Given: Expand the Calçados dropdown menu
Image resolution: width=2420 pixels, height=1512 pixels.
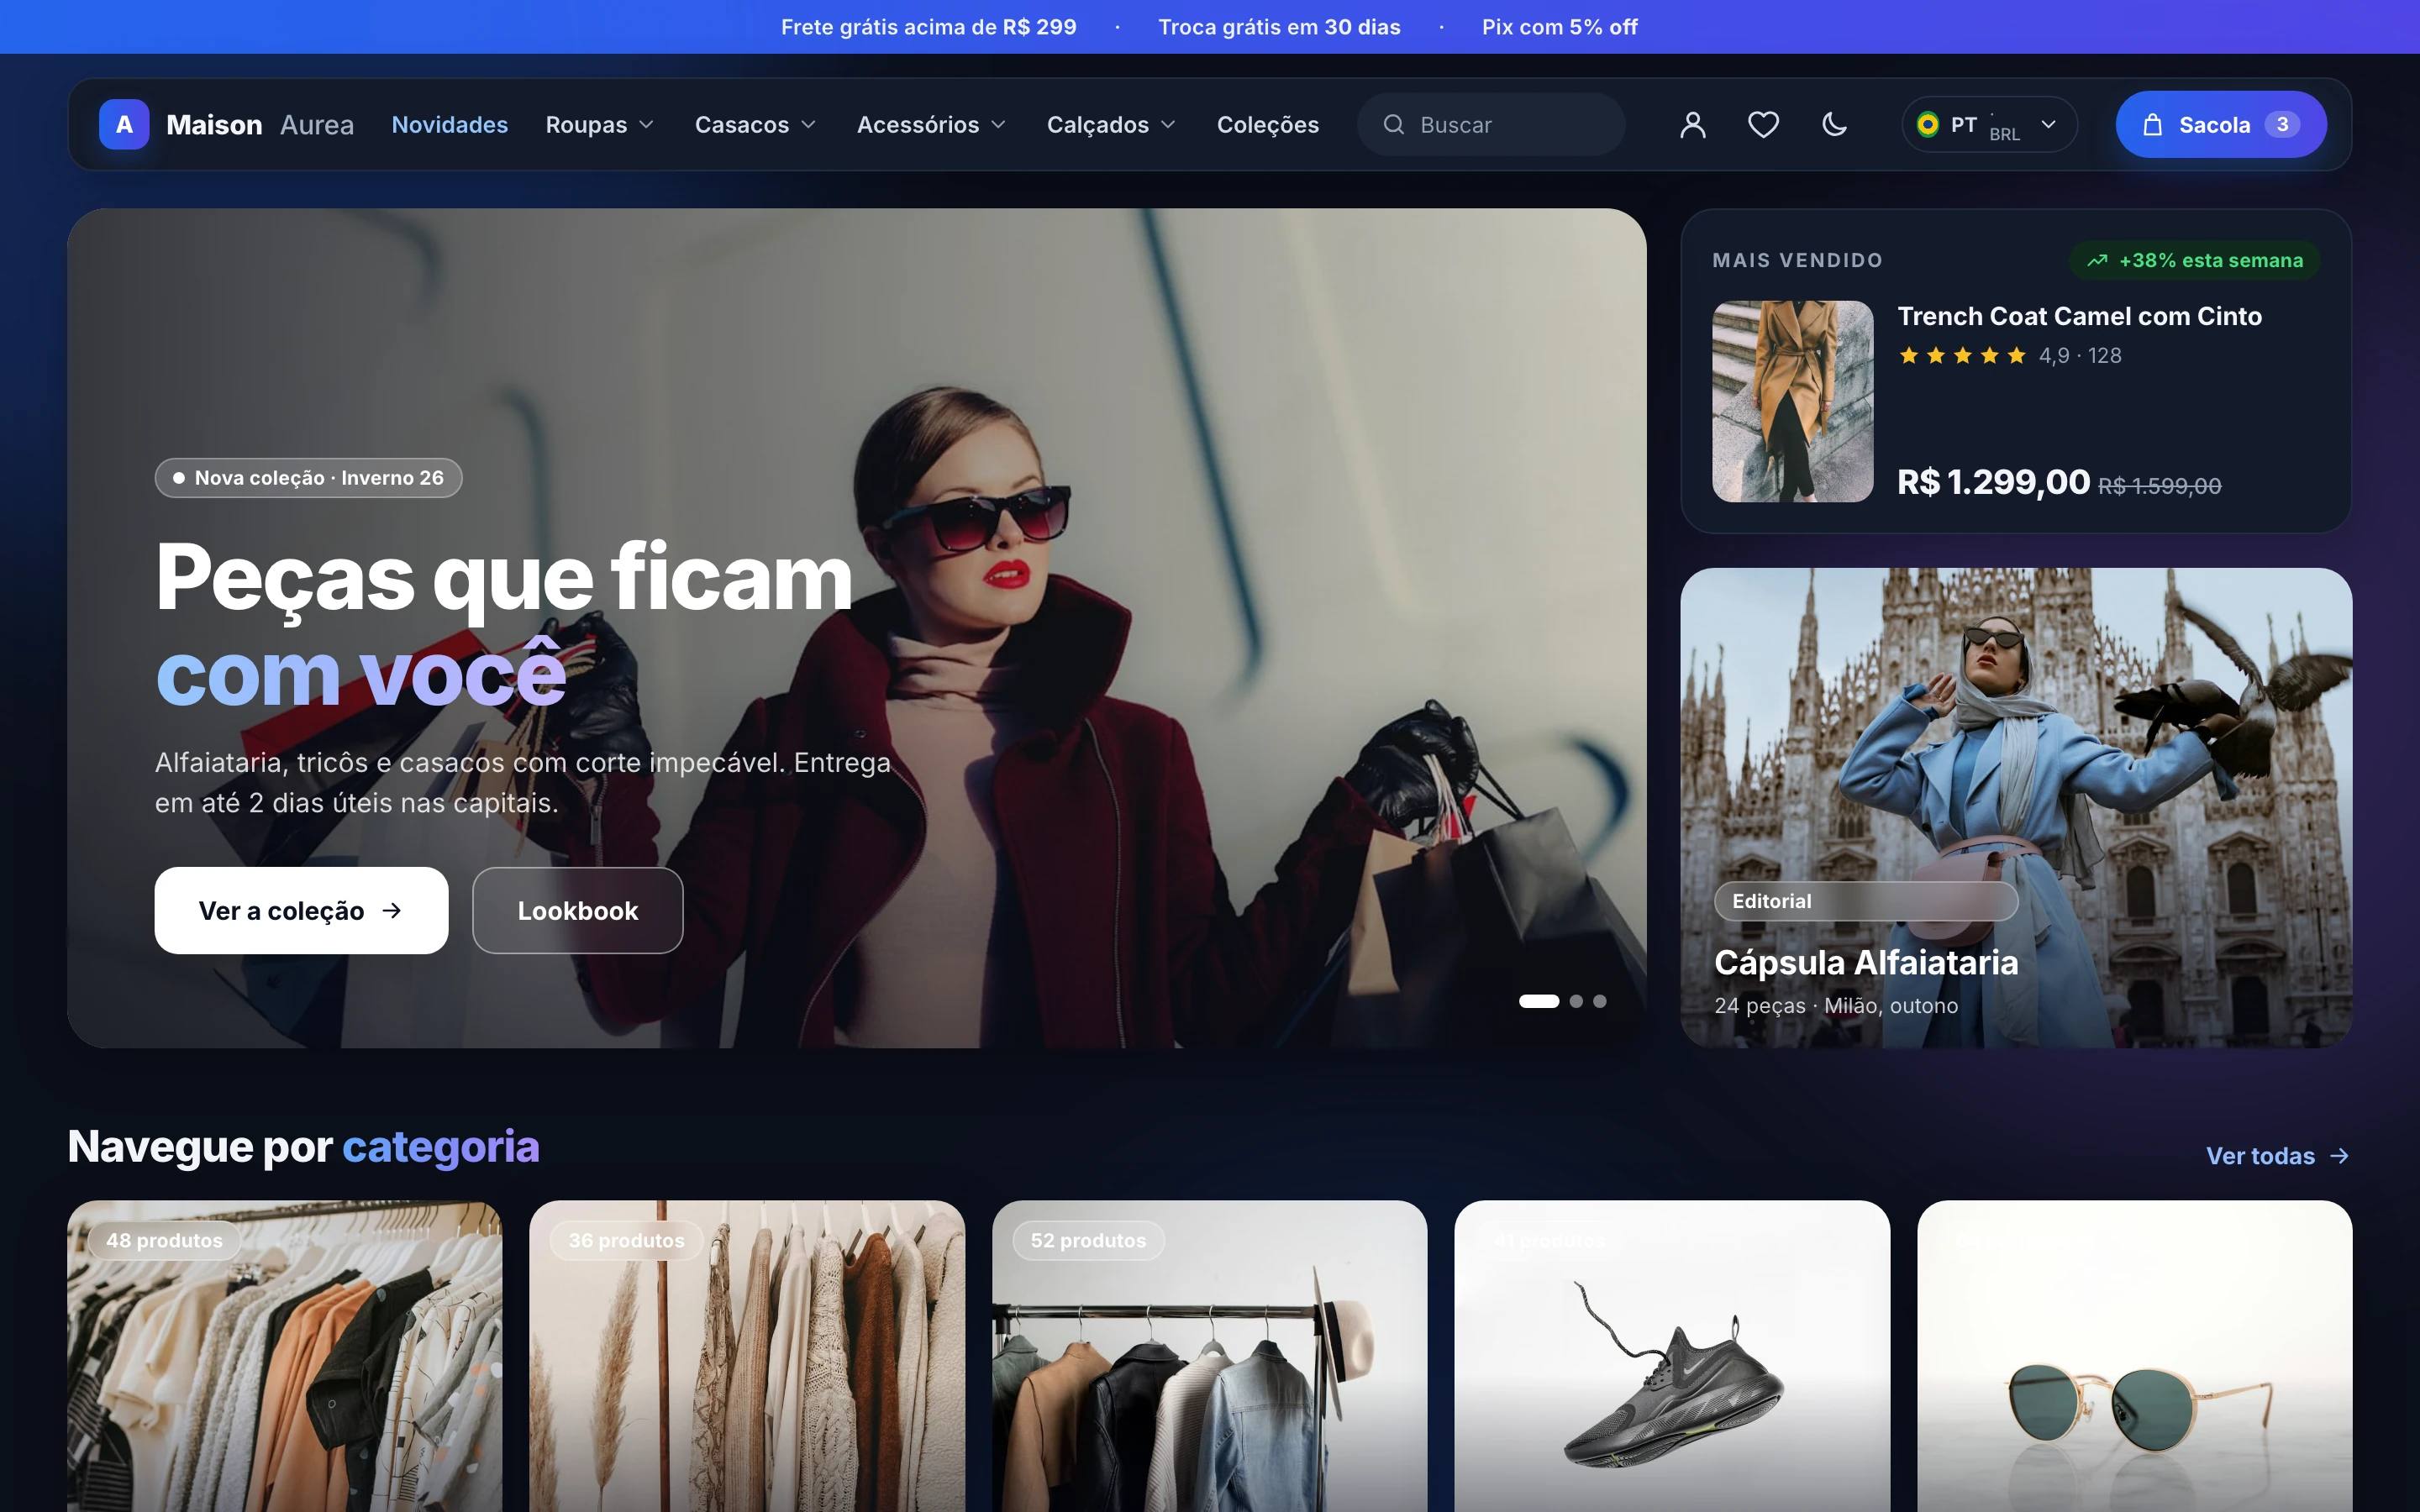Looking at the screenshot, I should point(1110,125).
